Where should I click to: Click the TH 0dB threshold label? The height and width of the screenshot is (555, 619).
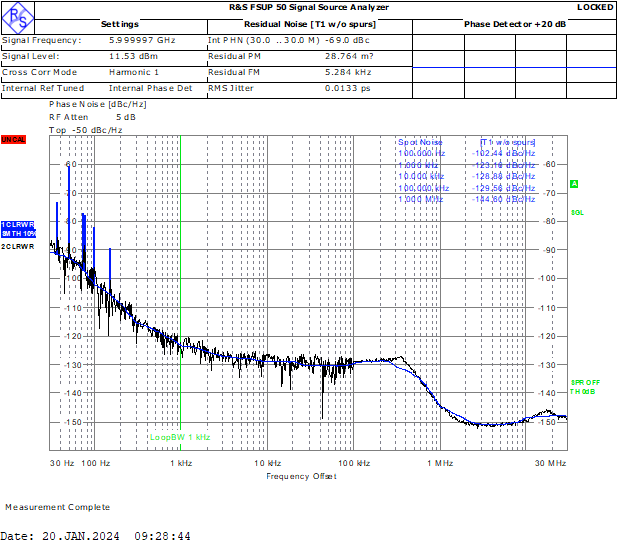(582, 391)
